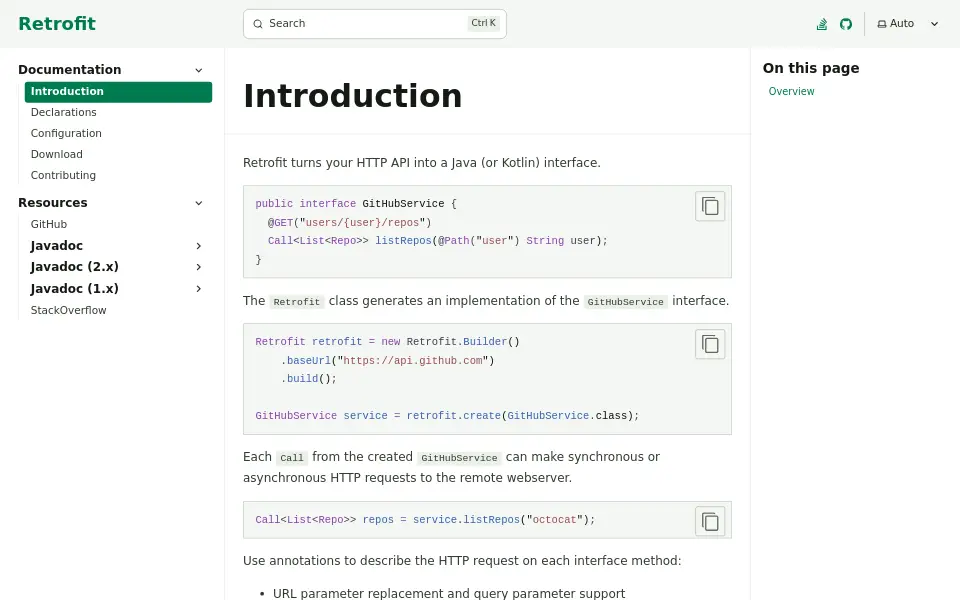The height and width of the screenshot is (600, 960).
Task: Expand the Javadoc (2.x) sidebar group
Action: pyautogui.click(x=198, y=267)
